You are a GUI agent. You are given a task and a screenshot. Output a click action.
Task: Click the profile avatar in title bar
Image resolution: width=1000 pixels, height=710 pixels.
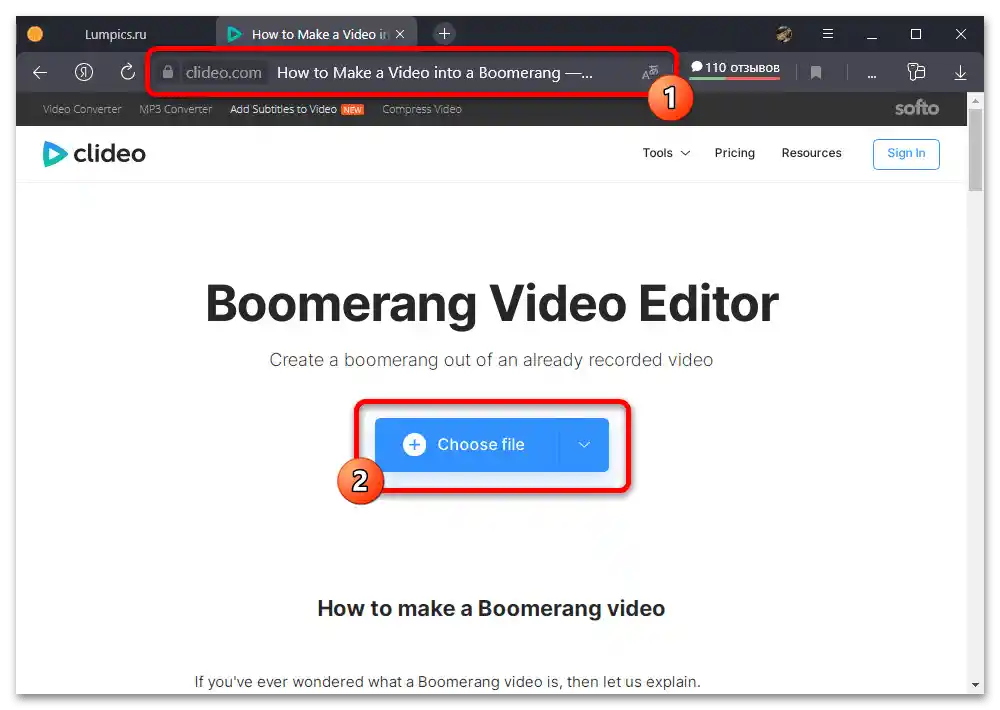784,34
